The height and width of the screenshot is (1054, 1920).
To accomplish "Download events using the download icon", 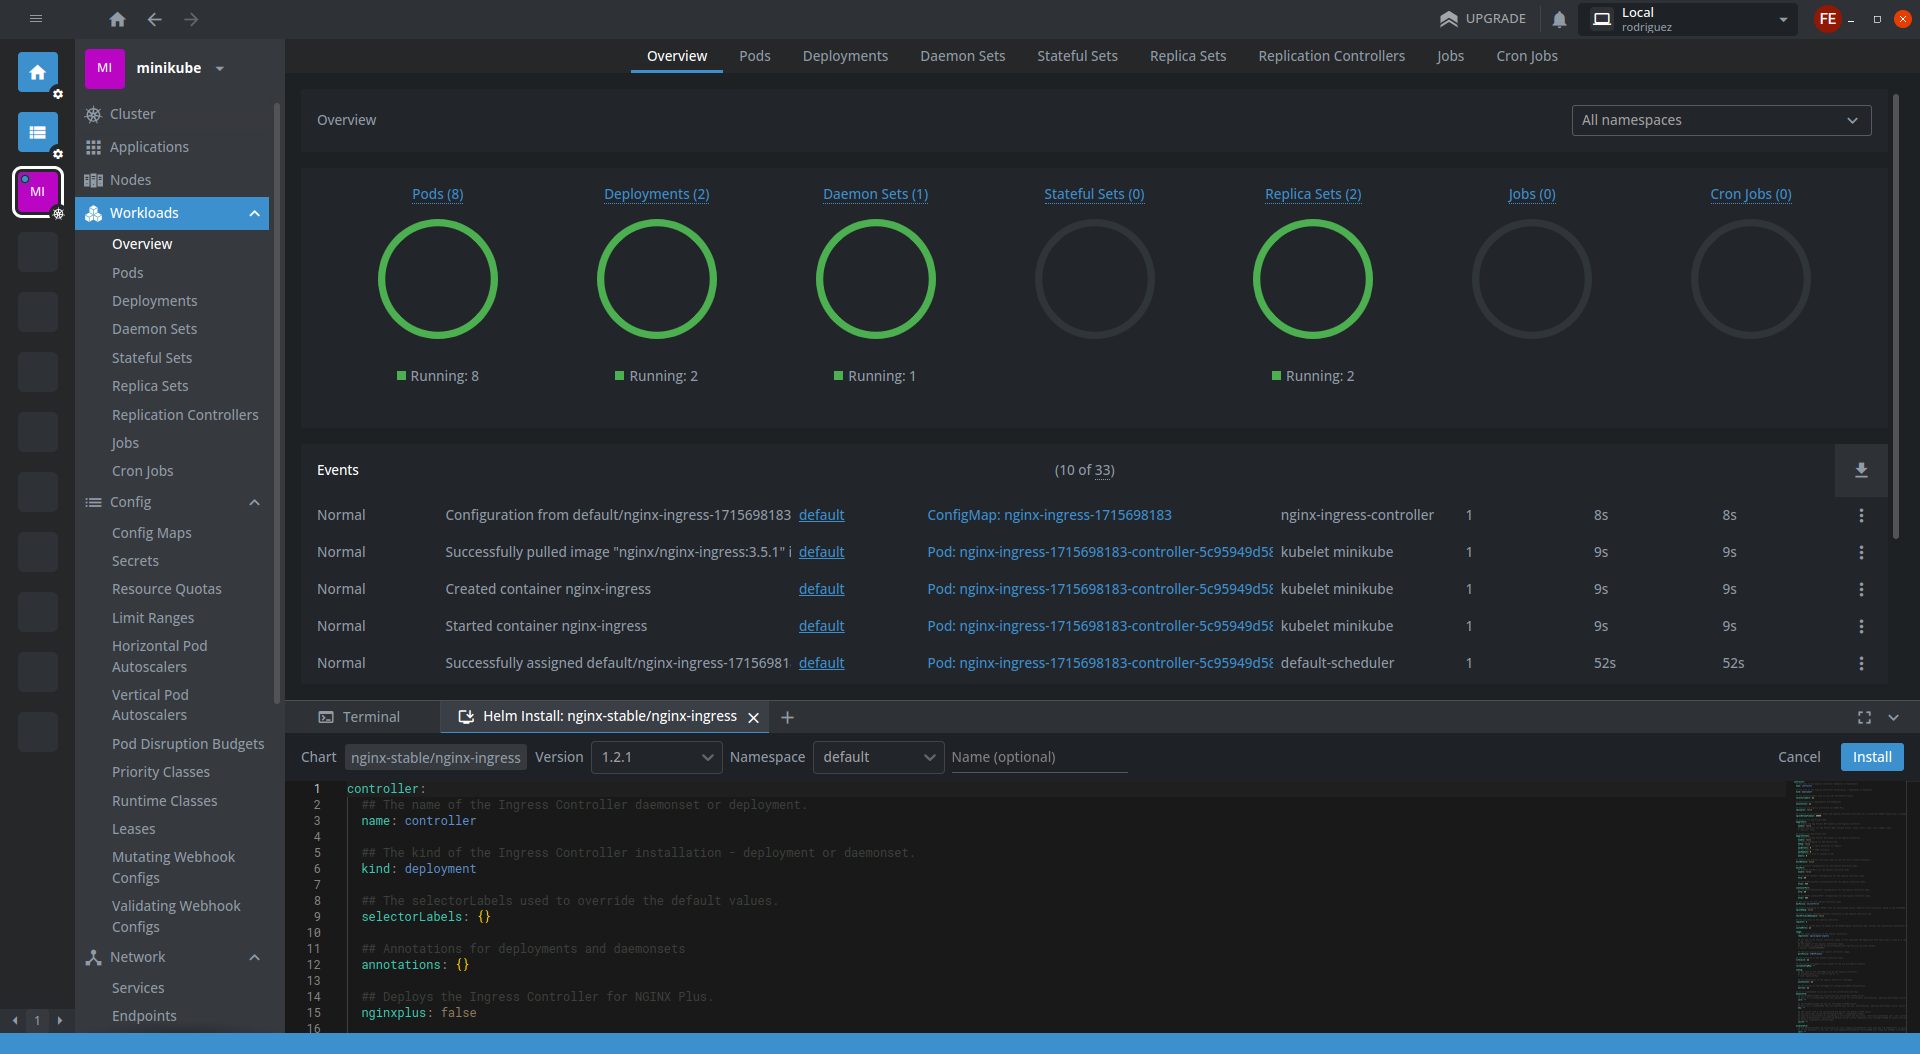I will pos(1861,470).
